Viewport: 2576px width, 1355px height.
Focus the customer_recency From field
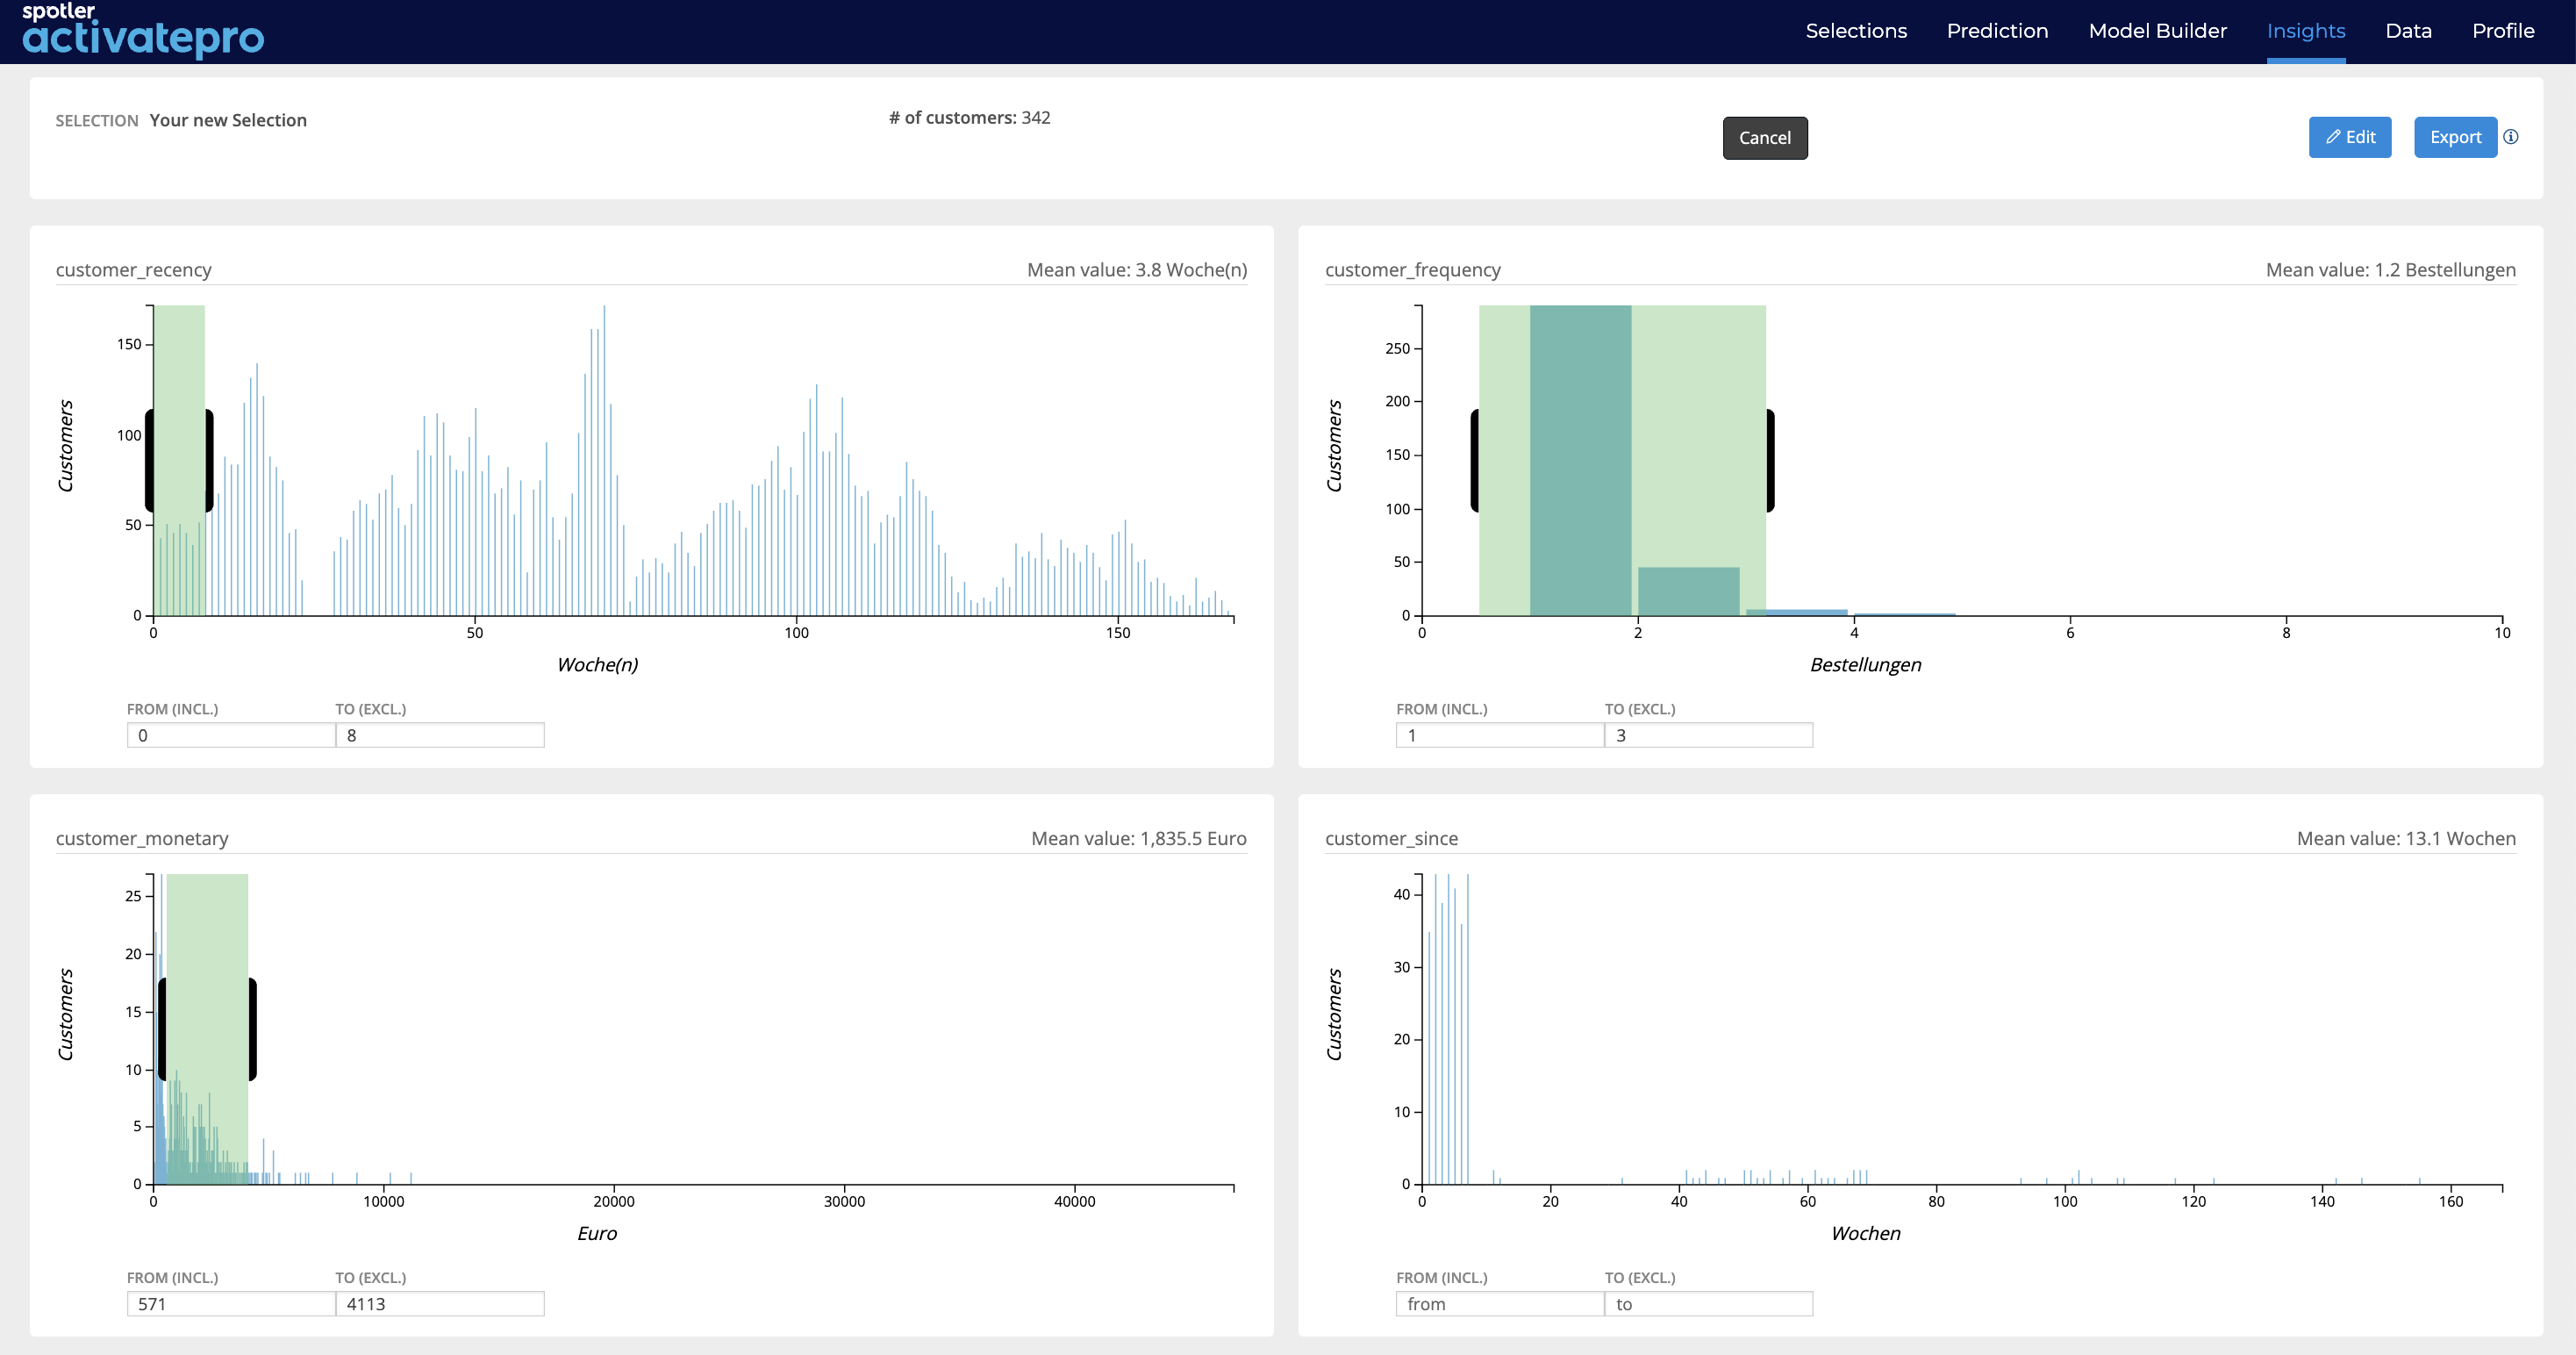click(231, 735)
